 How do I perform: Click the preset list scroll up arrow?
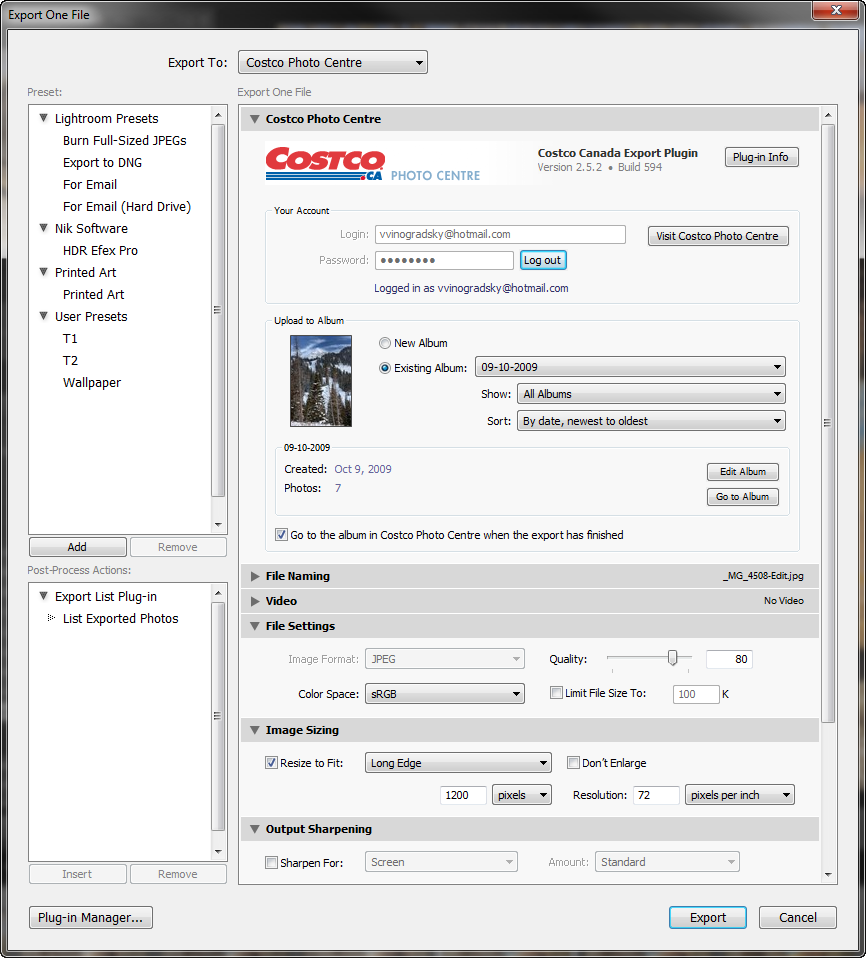(x=218, y=115)
